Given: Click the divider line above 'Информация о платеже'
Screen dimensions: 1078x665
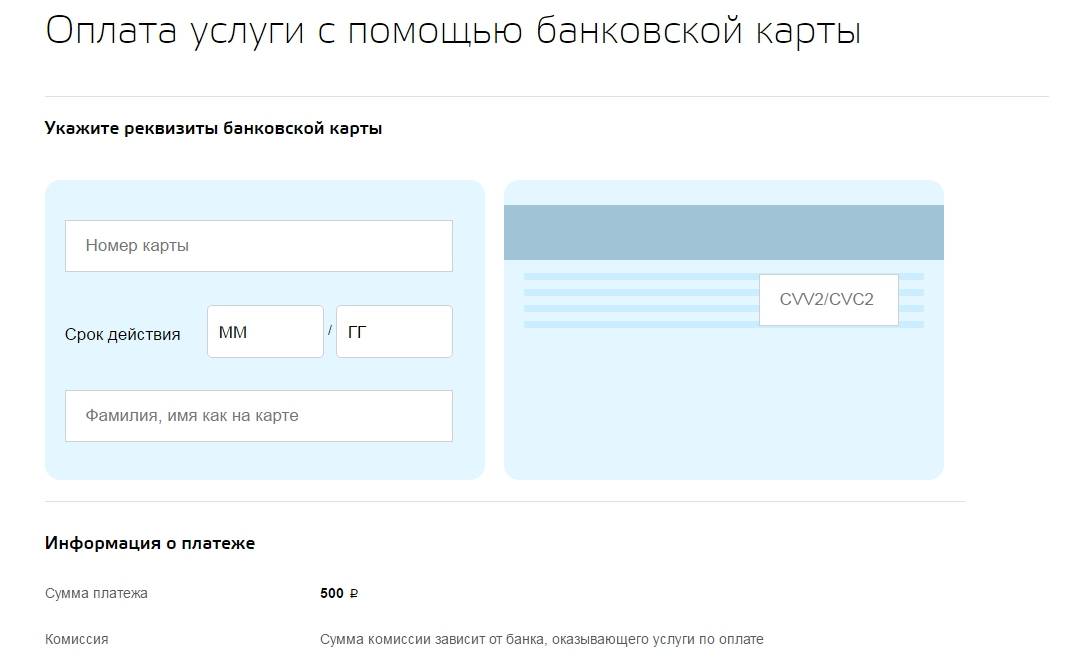Looking at the screenshot, I should (505, 501).
